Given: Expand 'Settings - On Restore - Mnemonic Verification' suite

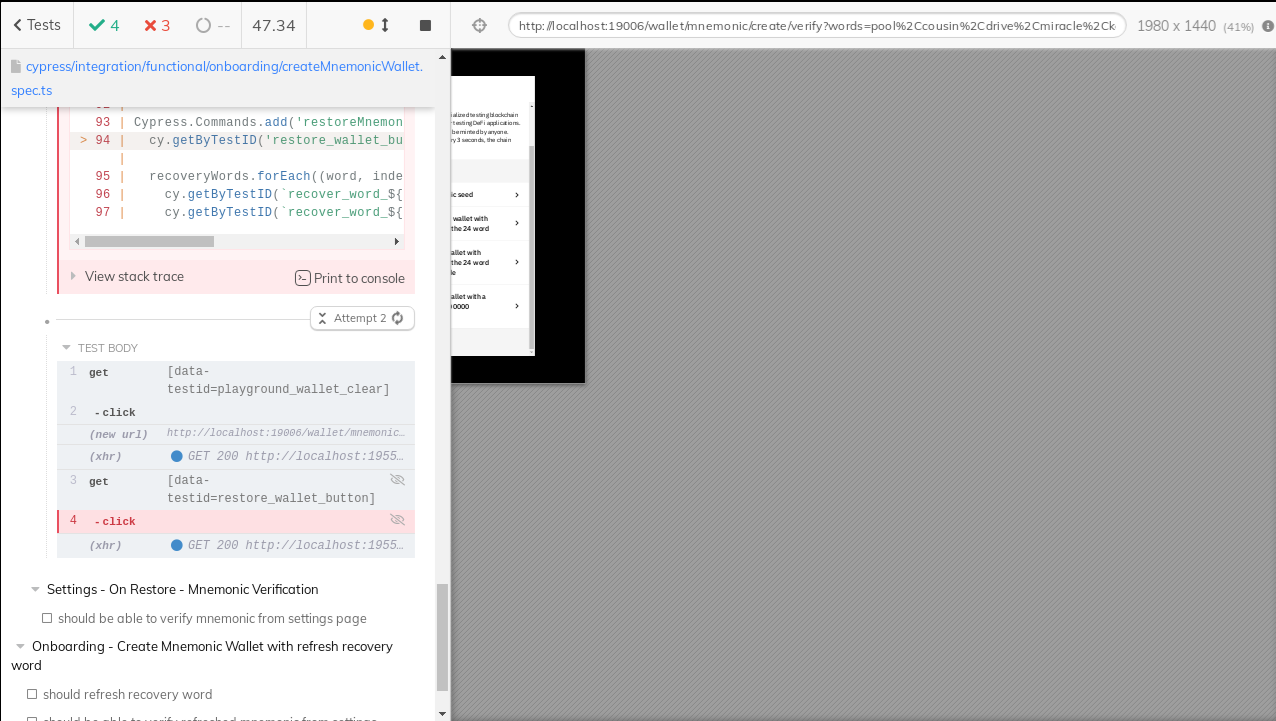Looking at the screenshot, I should pyautogui.click(x=35, y=589).
